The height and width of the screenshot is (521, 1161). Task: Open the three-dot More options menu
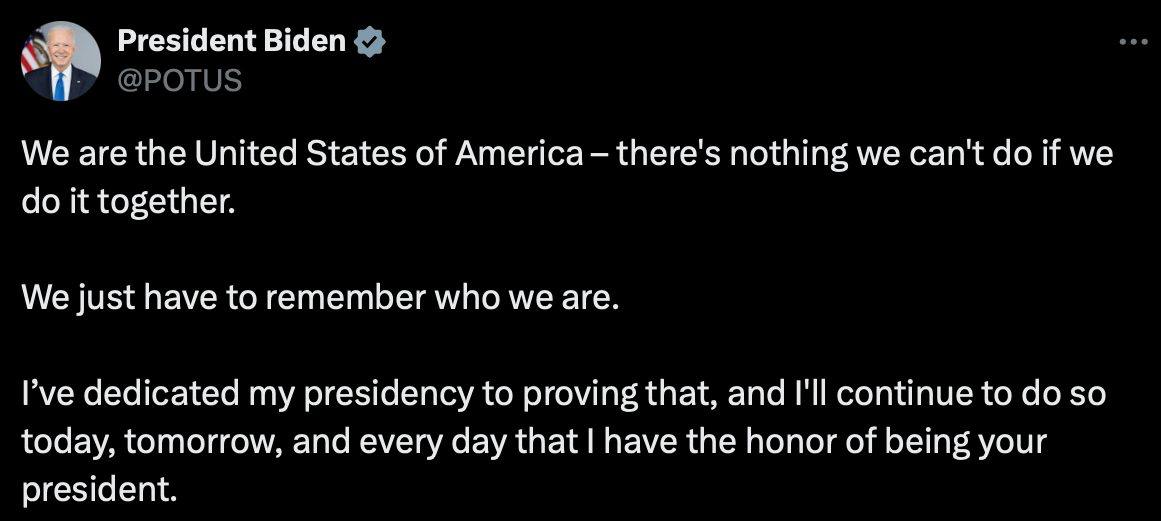(1132, 43)
